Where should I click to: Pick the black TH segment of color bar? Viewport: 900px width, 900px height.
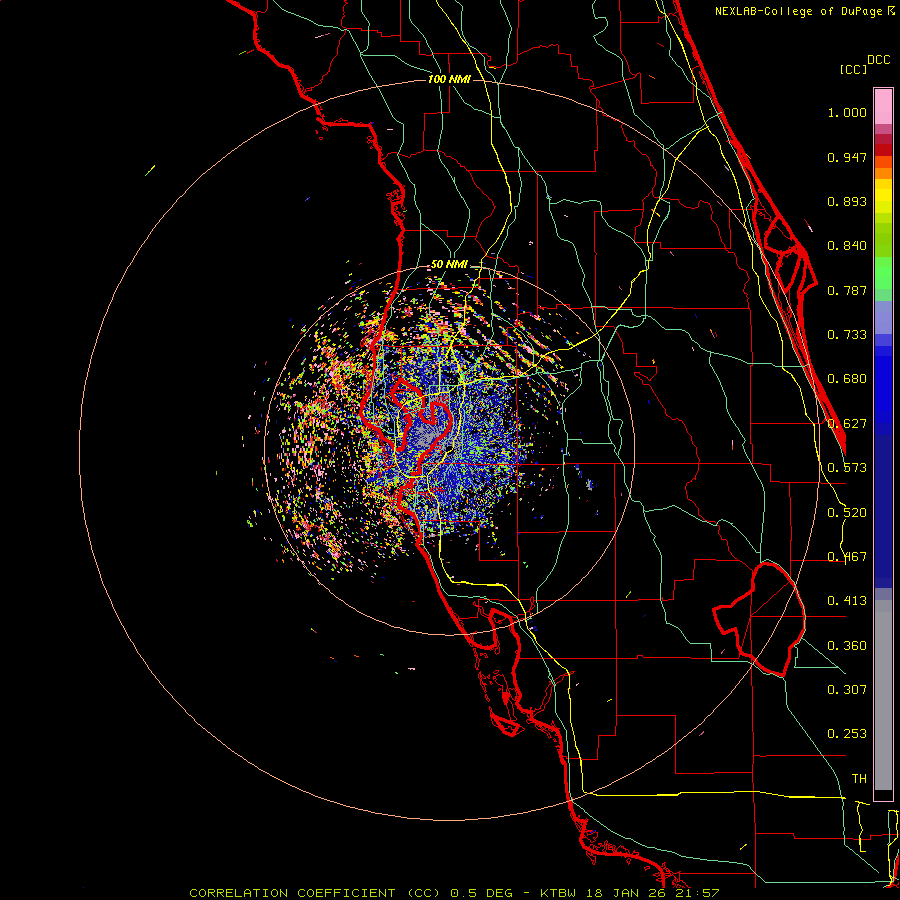tap(883, 794)
